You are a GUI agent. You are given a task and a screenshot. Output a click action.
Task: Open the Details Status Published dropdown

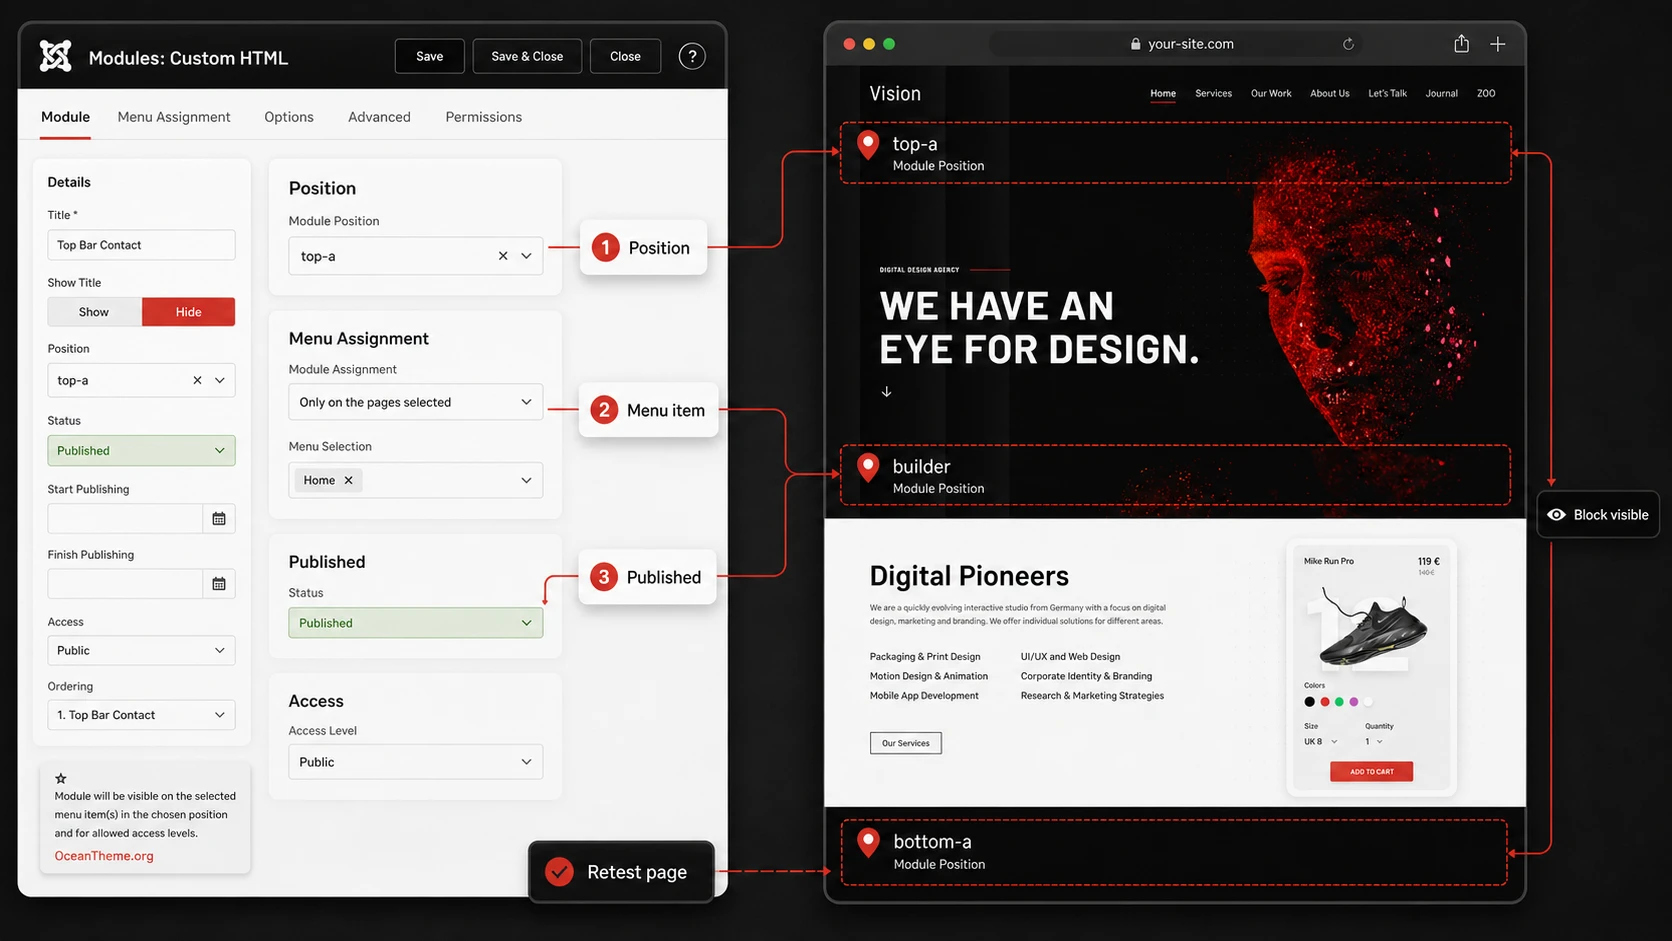(x=141, y=451)
